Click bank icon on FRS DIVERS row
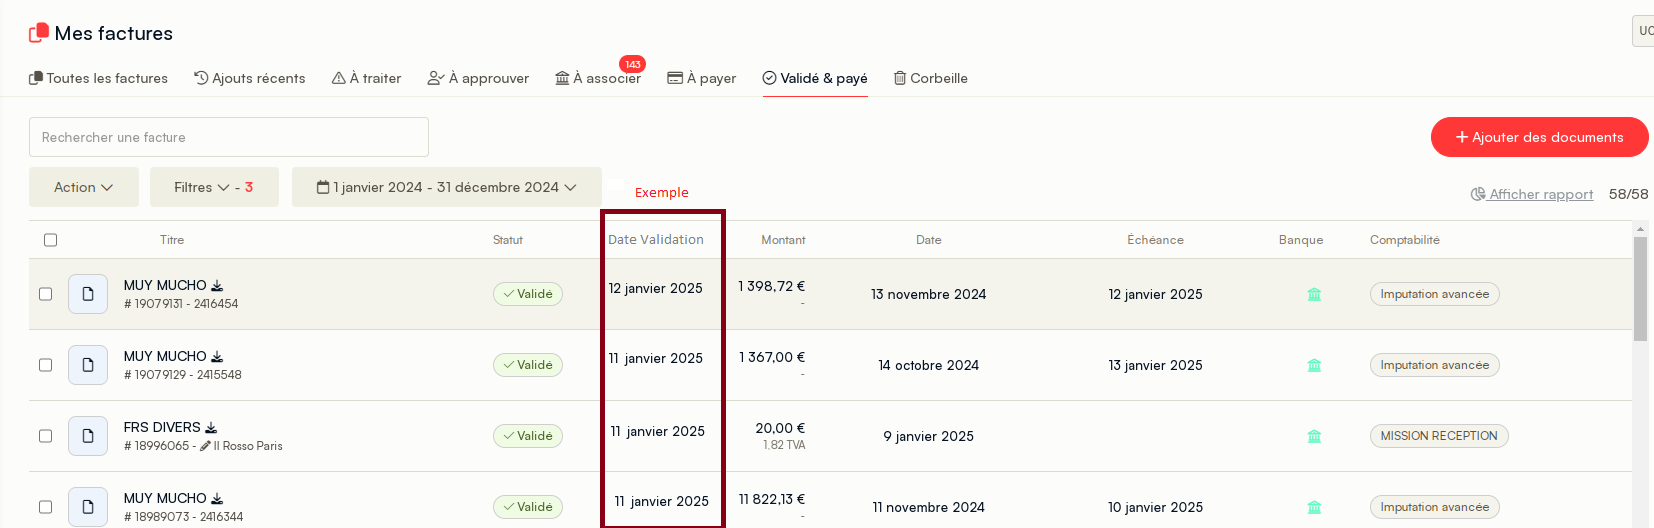 pyautogui.click(x=1314, y=436)
